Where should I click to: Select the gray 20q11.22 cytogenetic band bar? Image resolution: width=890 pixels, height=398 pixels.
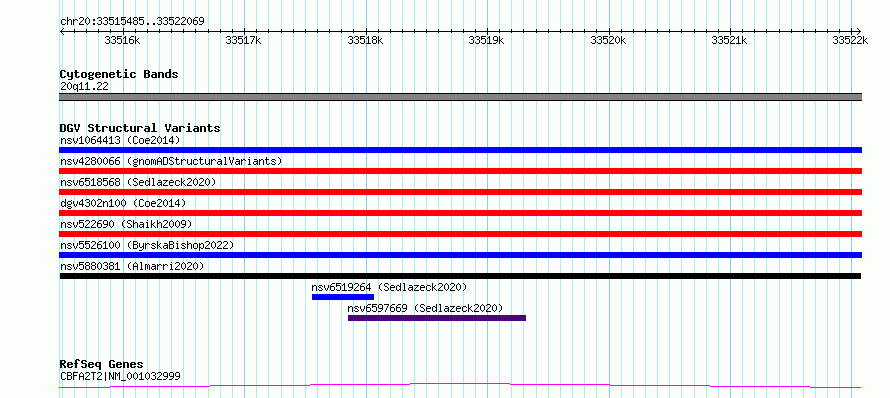[x=460, y=97]
